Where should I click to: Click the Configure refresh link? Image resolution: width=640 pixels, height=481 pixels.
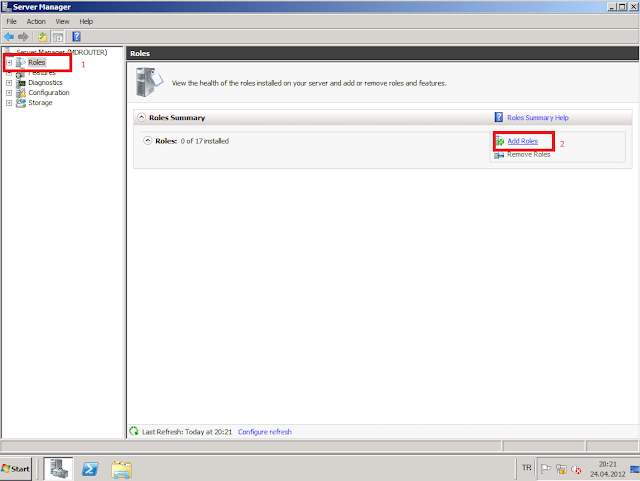point(264,432)
